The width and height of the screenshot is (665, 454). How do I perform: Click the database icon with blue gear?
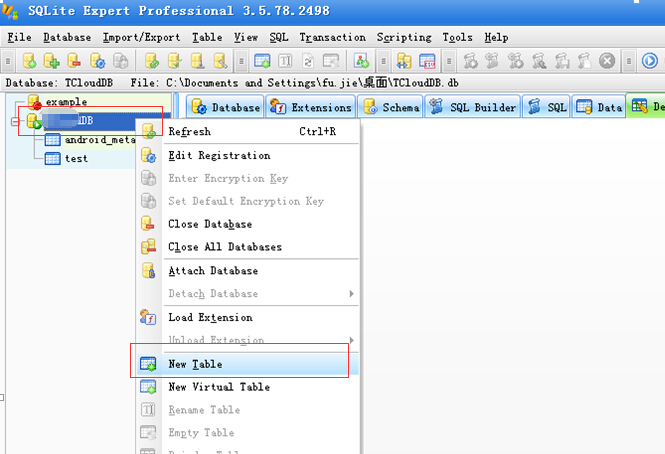point(98,61)
